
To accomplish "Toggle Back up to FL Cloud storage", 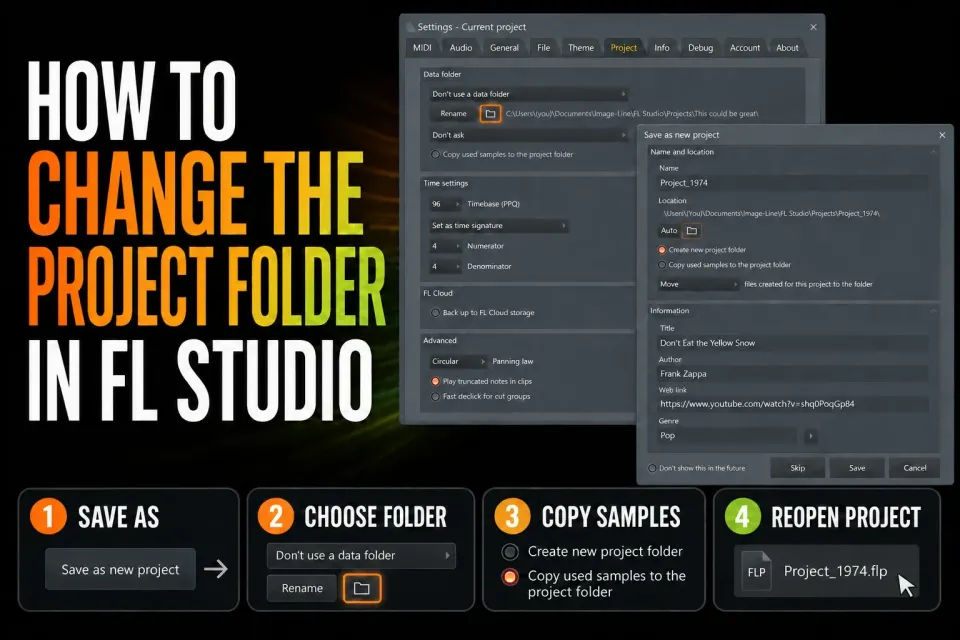I will pos(435,313).
